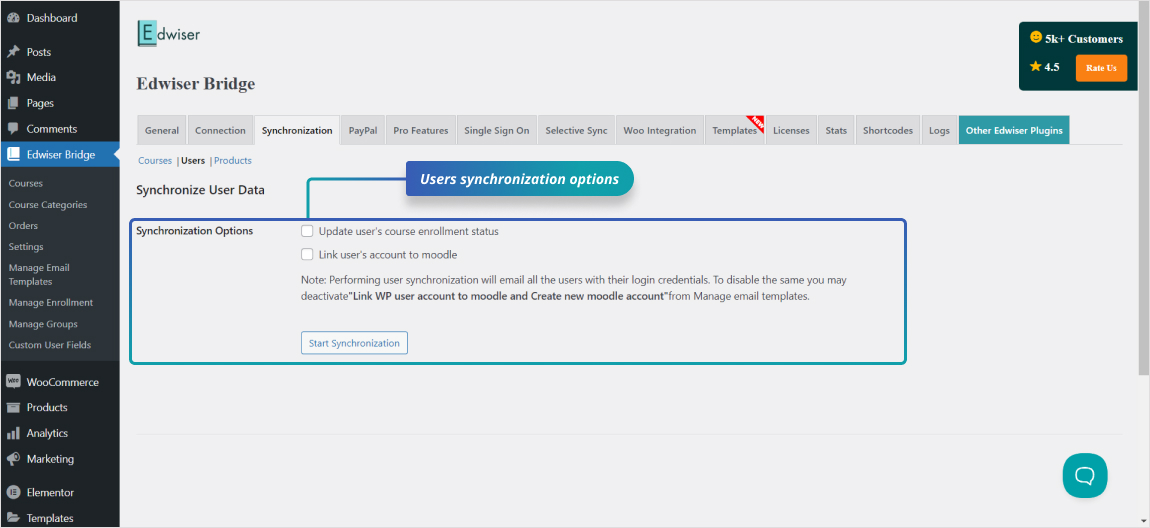
Task: Open Manage Email Templates menu item
Action: click(40, 274)
